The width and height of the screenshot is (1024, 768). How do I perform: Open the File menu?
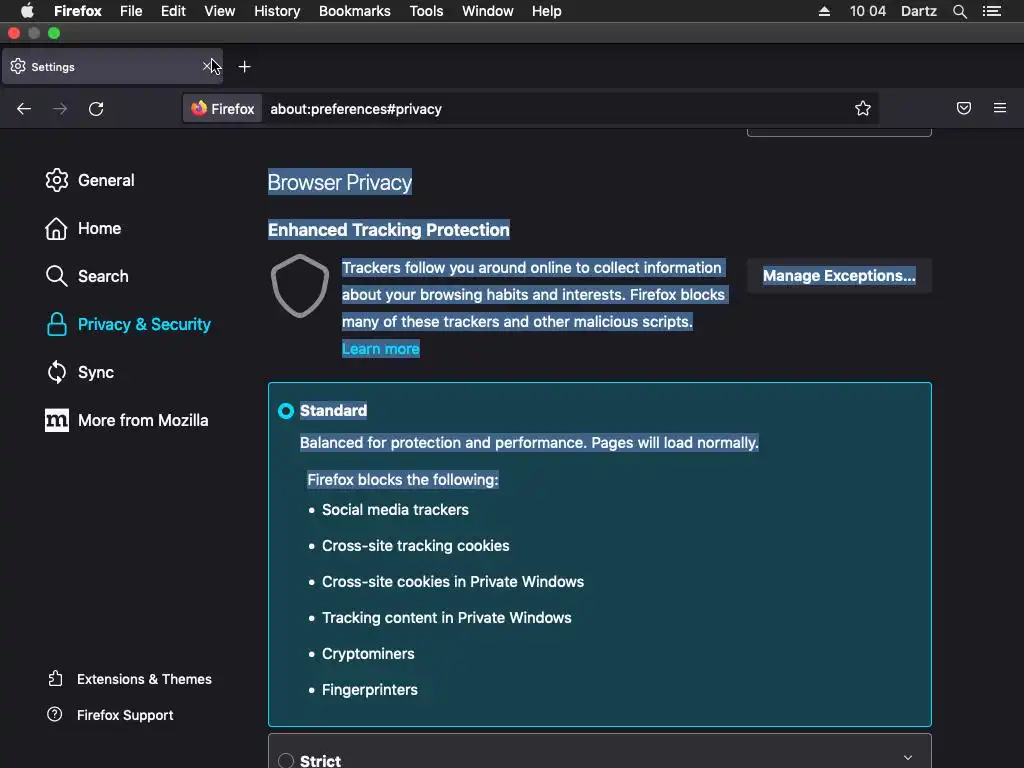pos(131,11)
